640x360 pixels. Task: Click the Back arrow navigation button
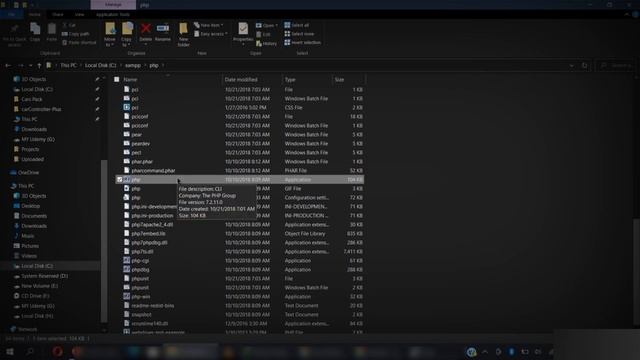click(8, 65)
